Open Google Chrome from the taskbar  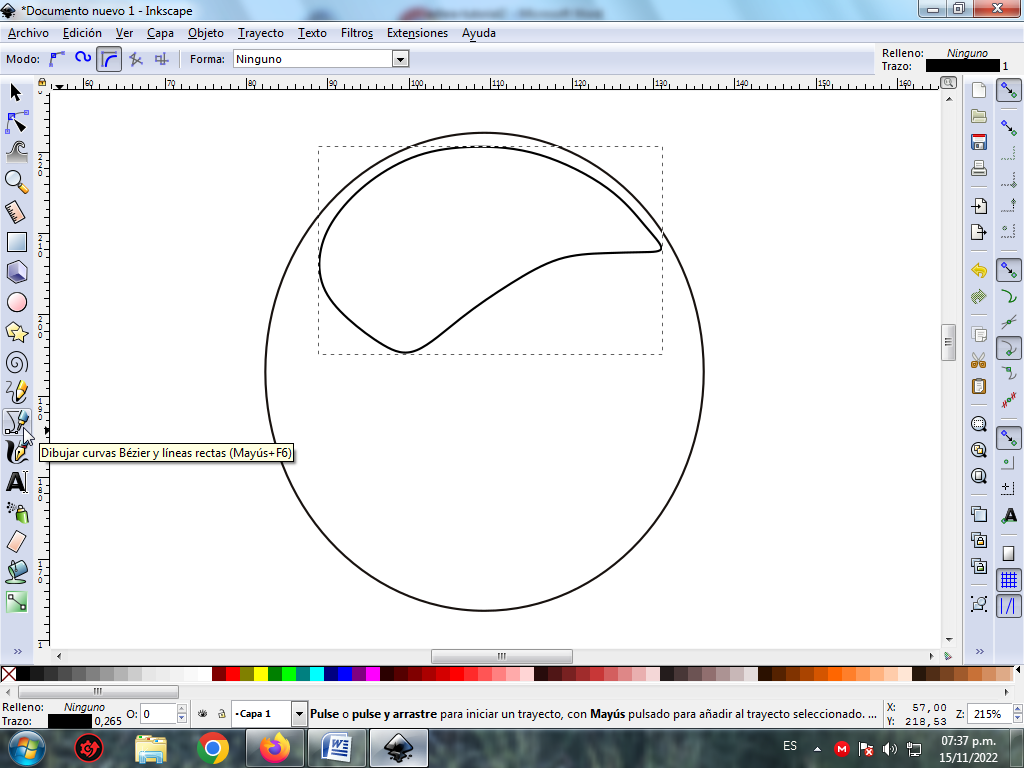(213, 748)
